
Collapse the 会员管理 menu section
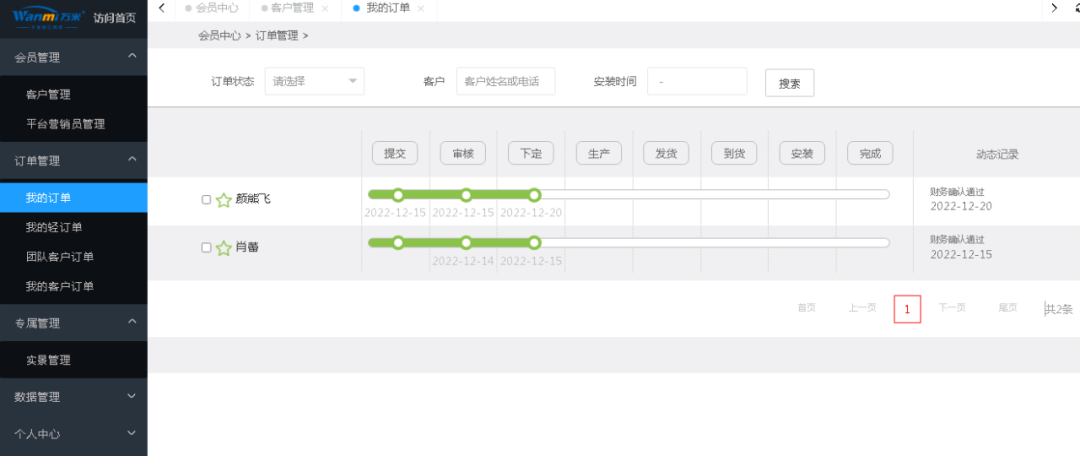pos(132,56)
